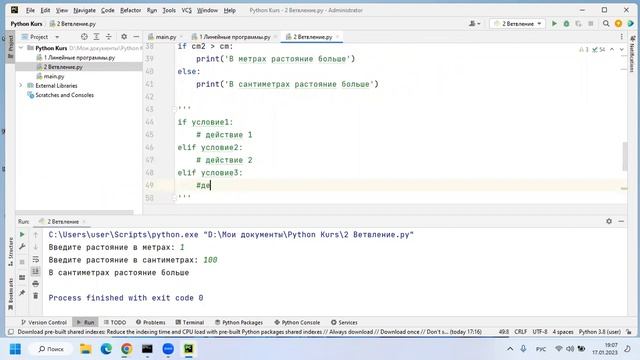Viewport: 640px width, 360px height.
Task: Pin the Run tab with pin icon
Action: pyautogui.click(x=22, y=293)
